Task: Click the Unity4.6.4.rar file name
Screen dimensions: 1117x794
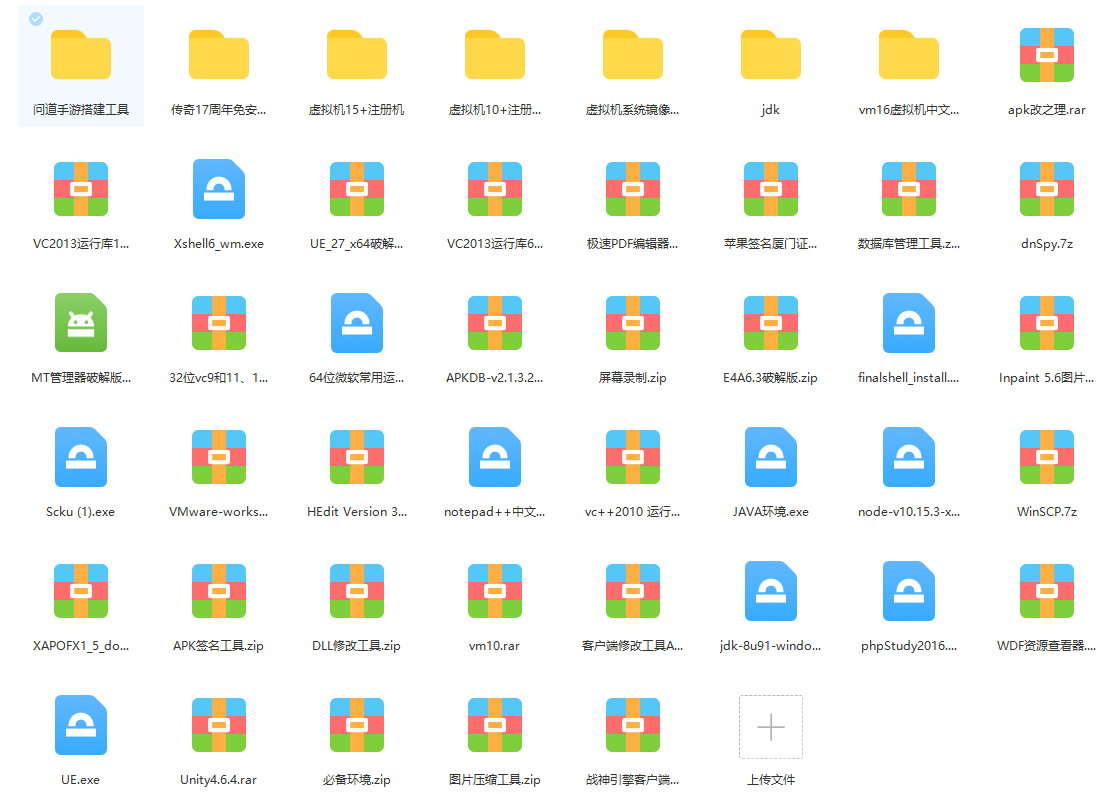Action: point(219,780)
